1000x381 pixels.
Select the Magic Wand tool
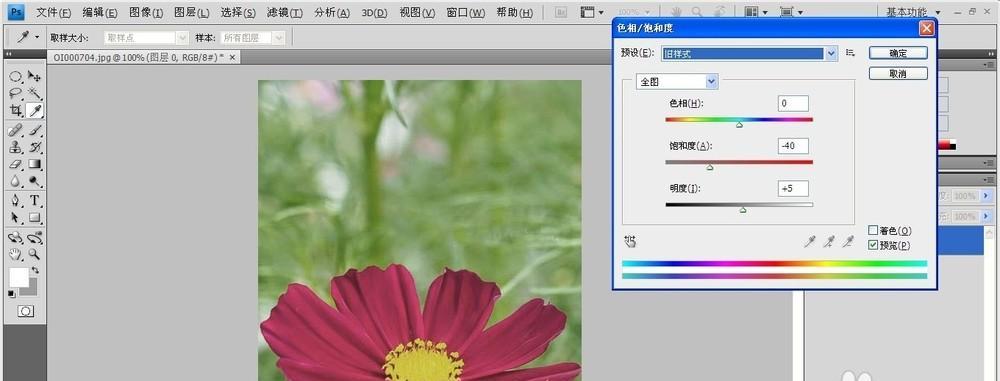35,93
